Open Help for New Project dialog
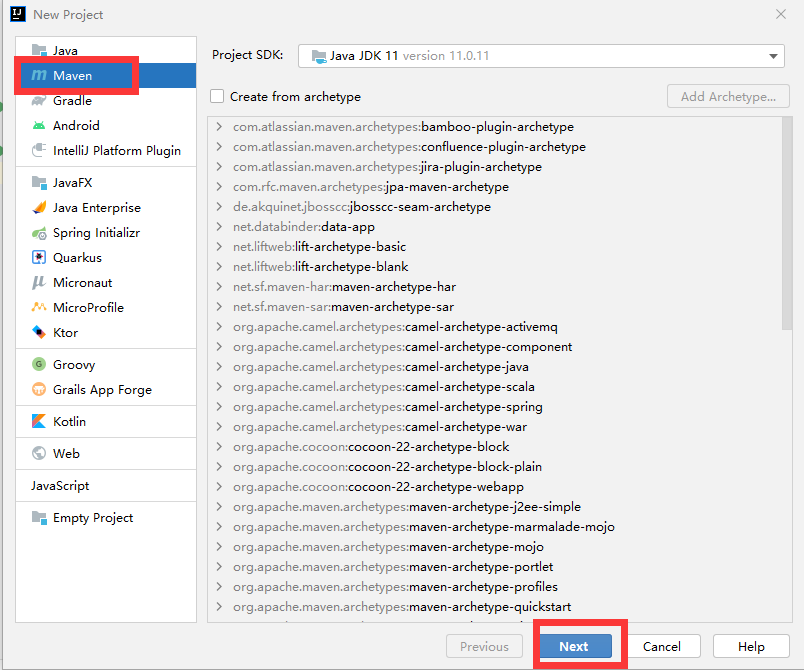 [751, 646]
